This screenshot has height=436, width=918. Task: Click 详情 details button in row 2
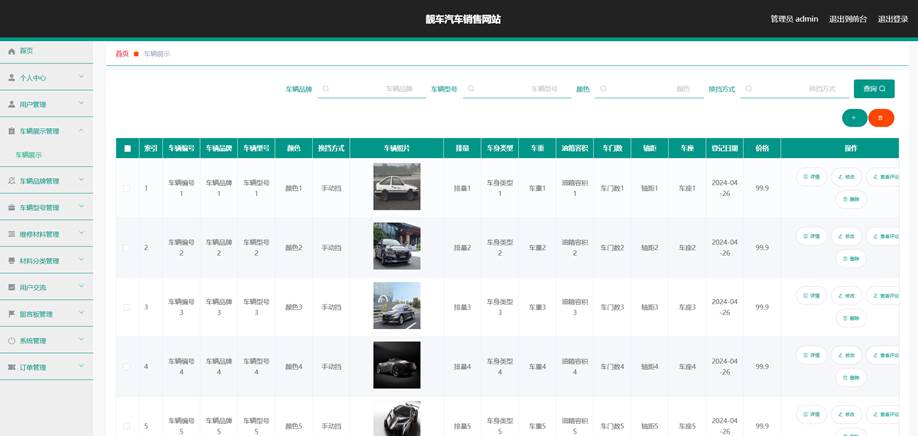point(811,236)
